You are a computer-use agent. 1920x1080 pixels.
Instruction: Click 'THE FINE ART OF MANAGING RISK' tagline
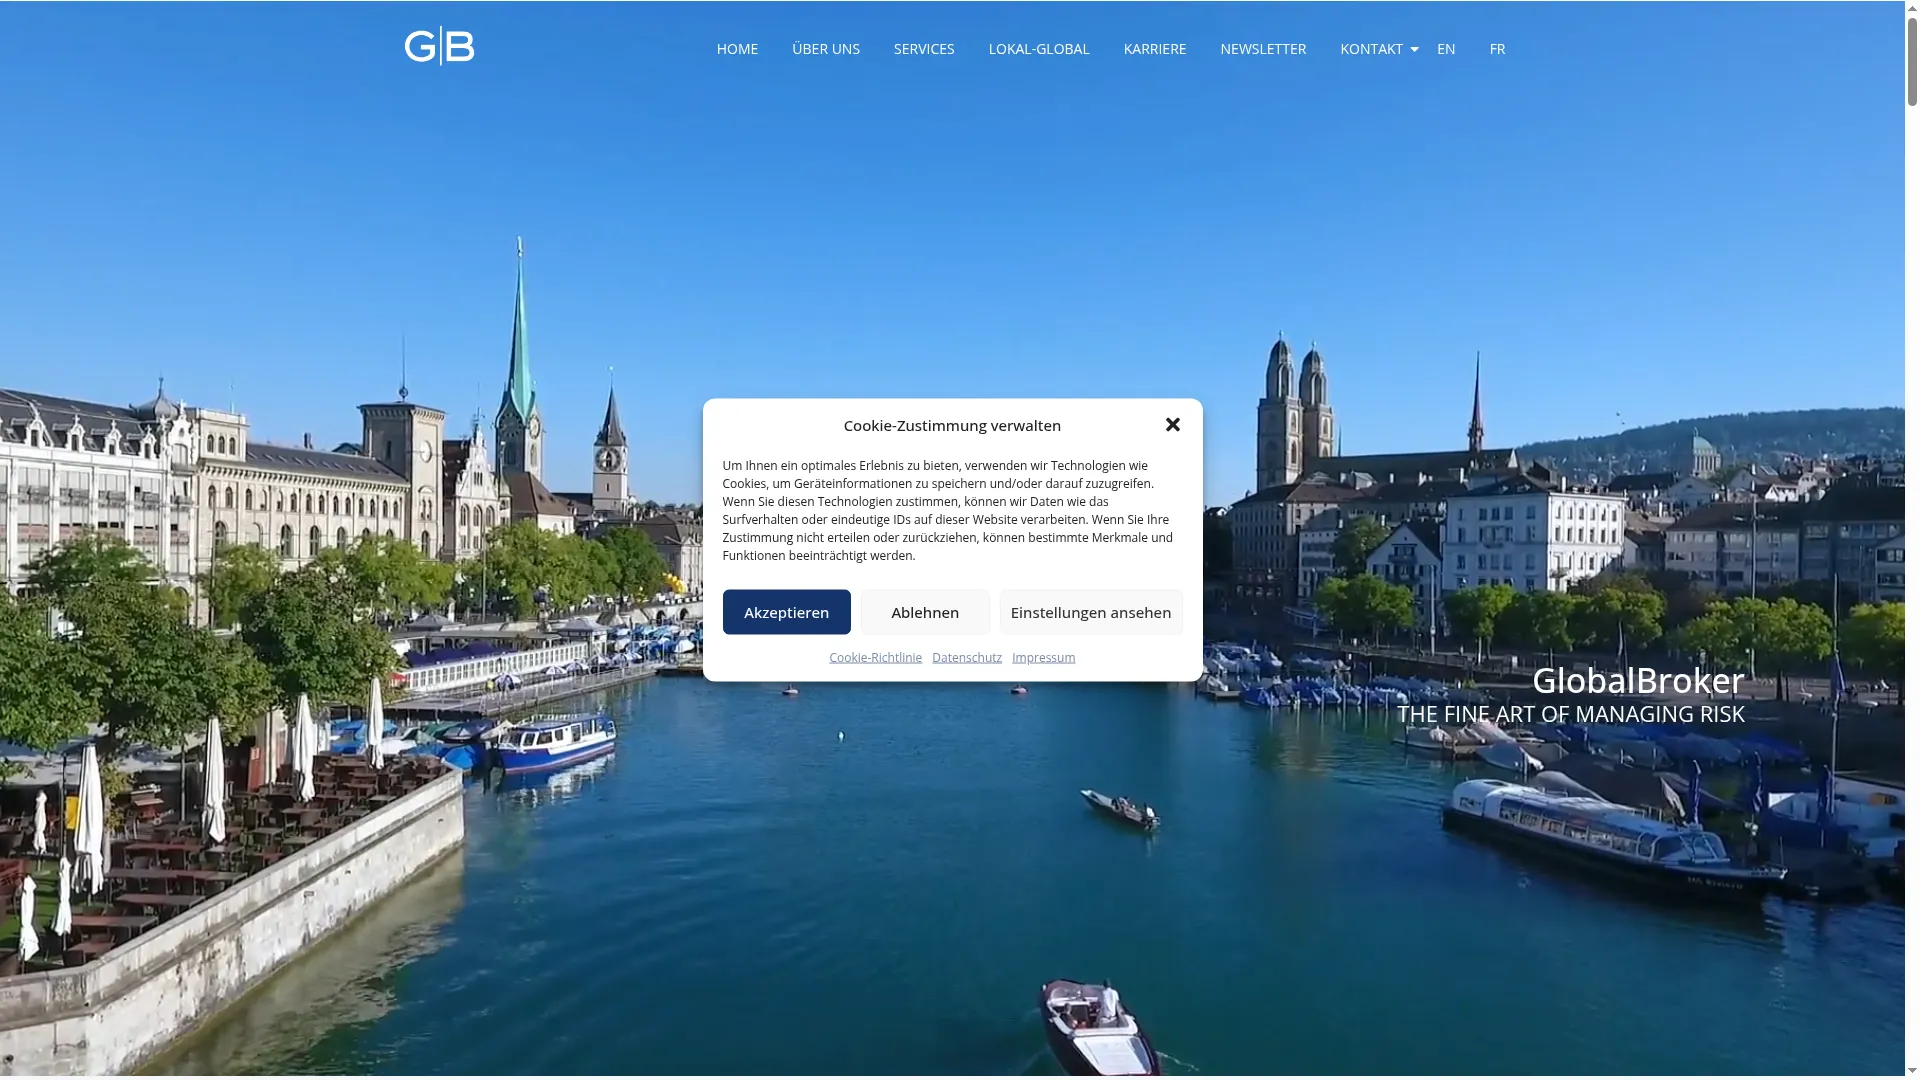(x=1571, y=714)
